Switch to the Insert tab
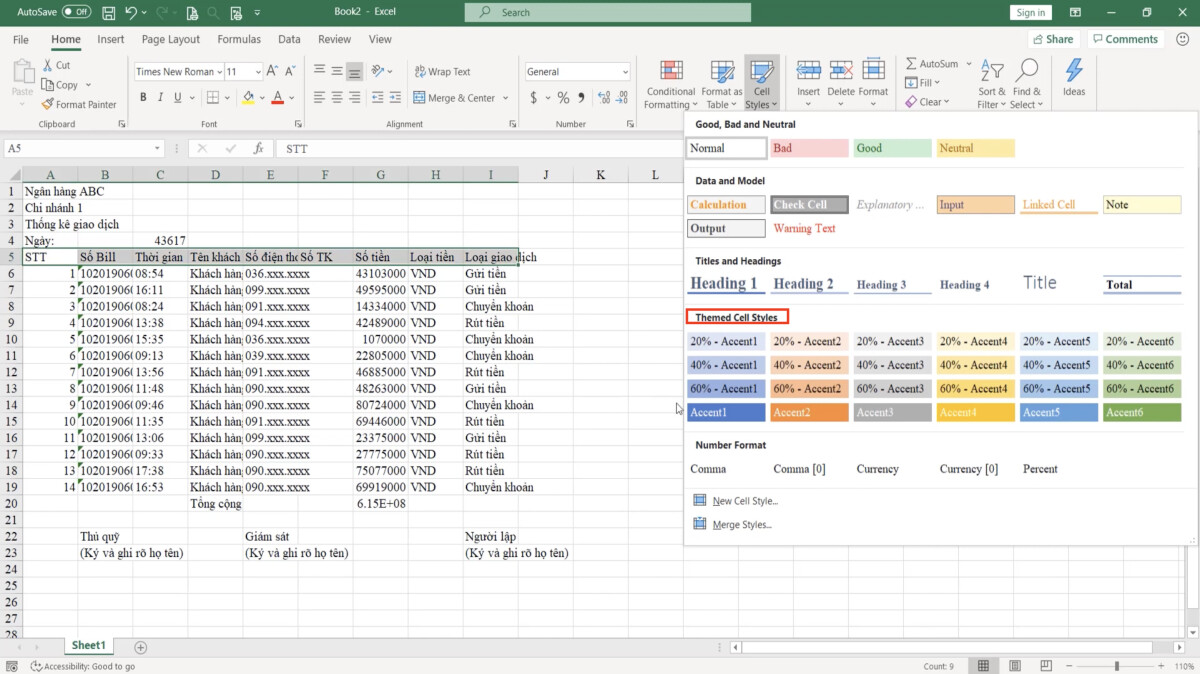Image resolution: width=1200 pixels, height=674 pixels. click(x=111, y=39)
